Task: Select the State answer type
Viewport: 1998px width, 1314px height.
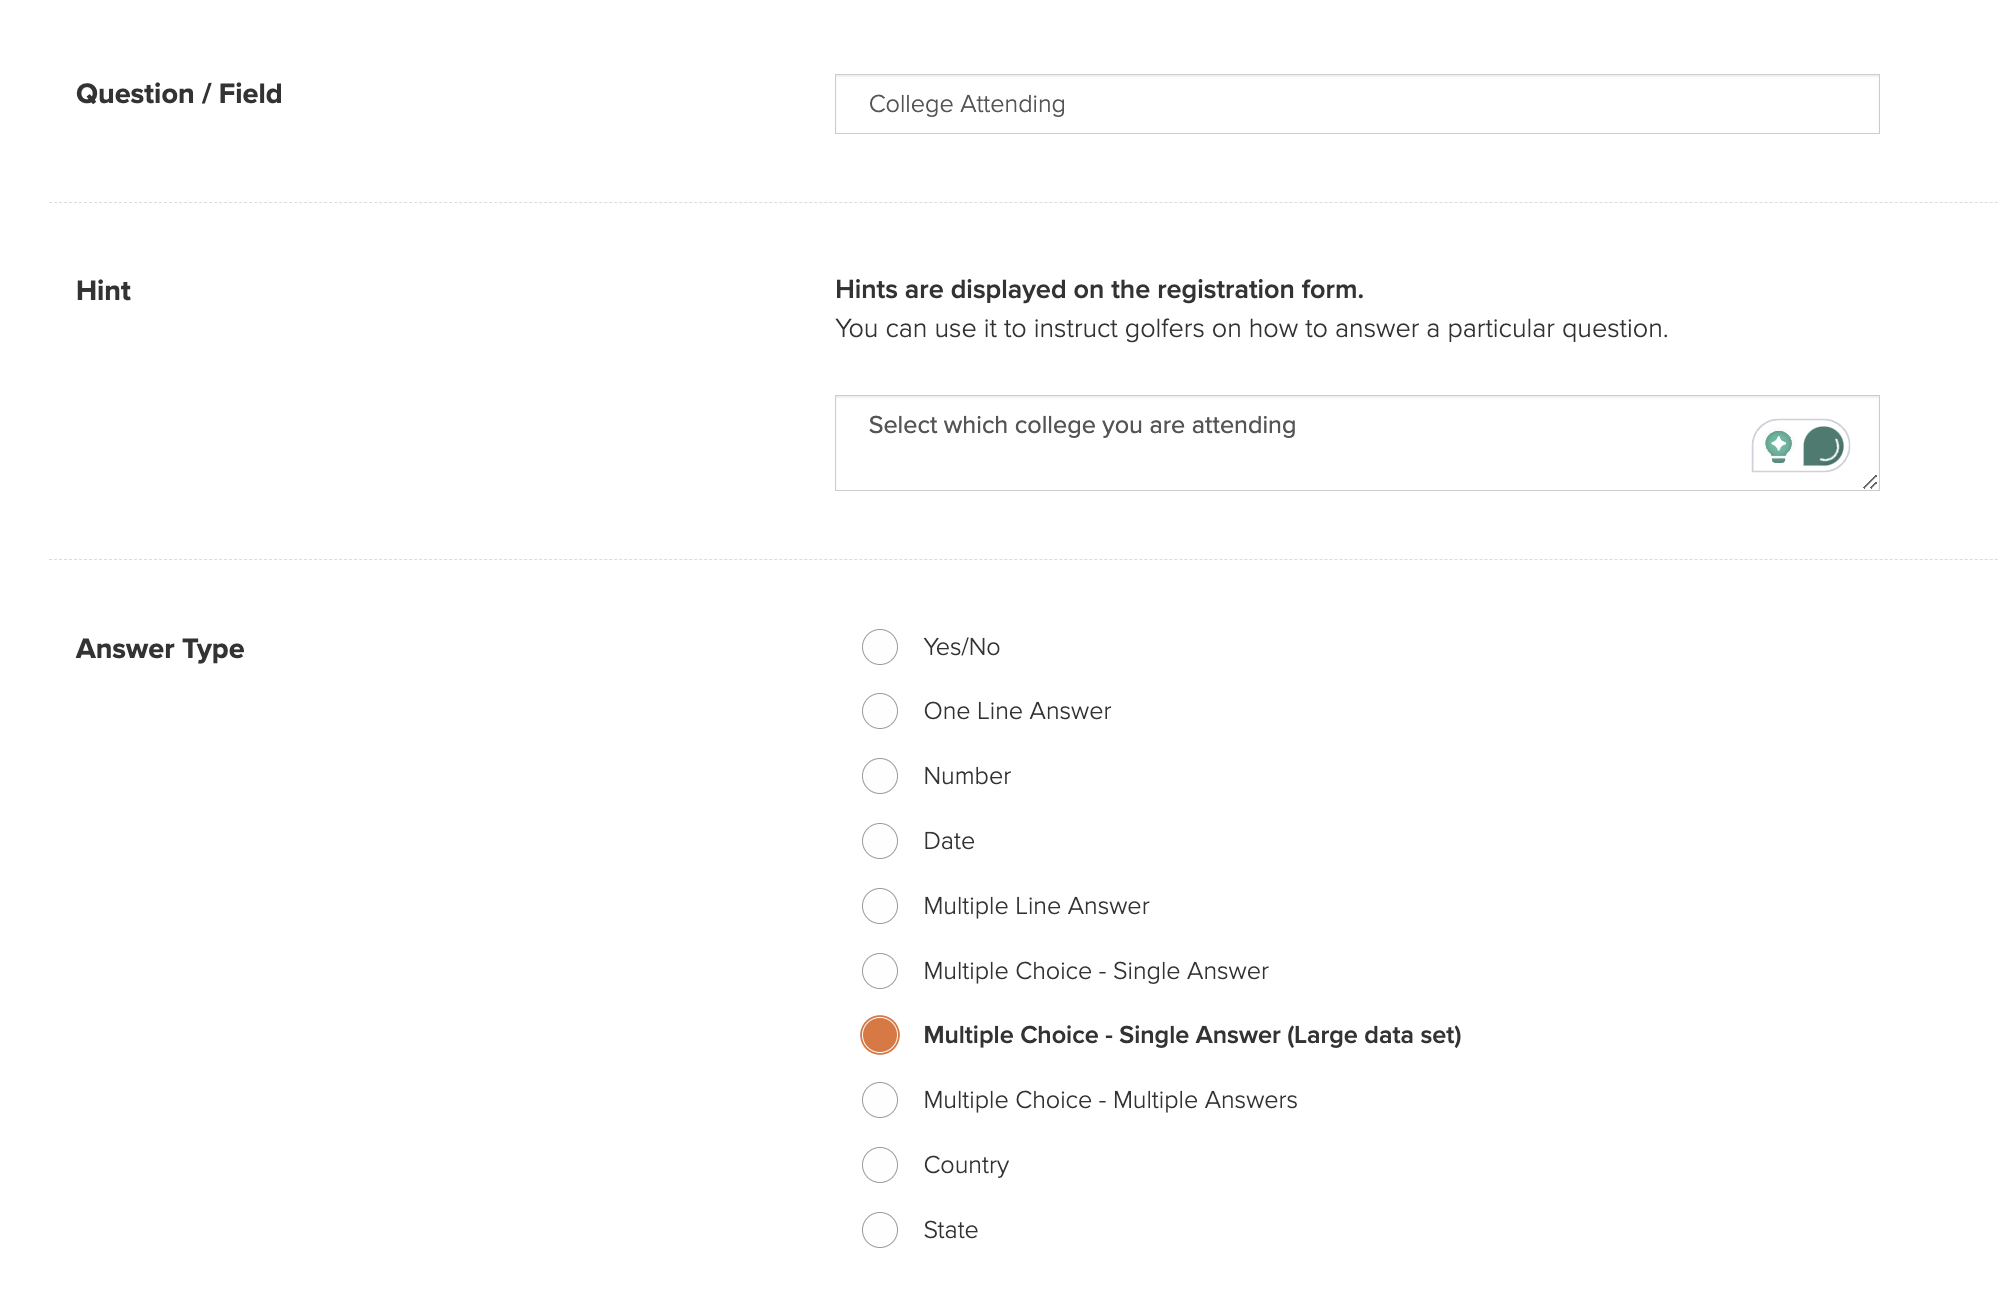Action: (880, 1230)
